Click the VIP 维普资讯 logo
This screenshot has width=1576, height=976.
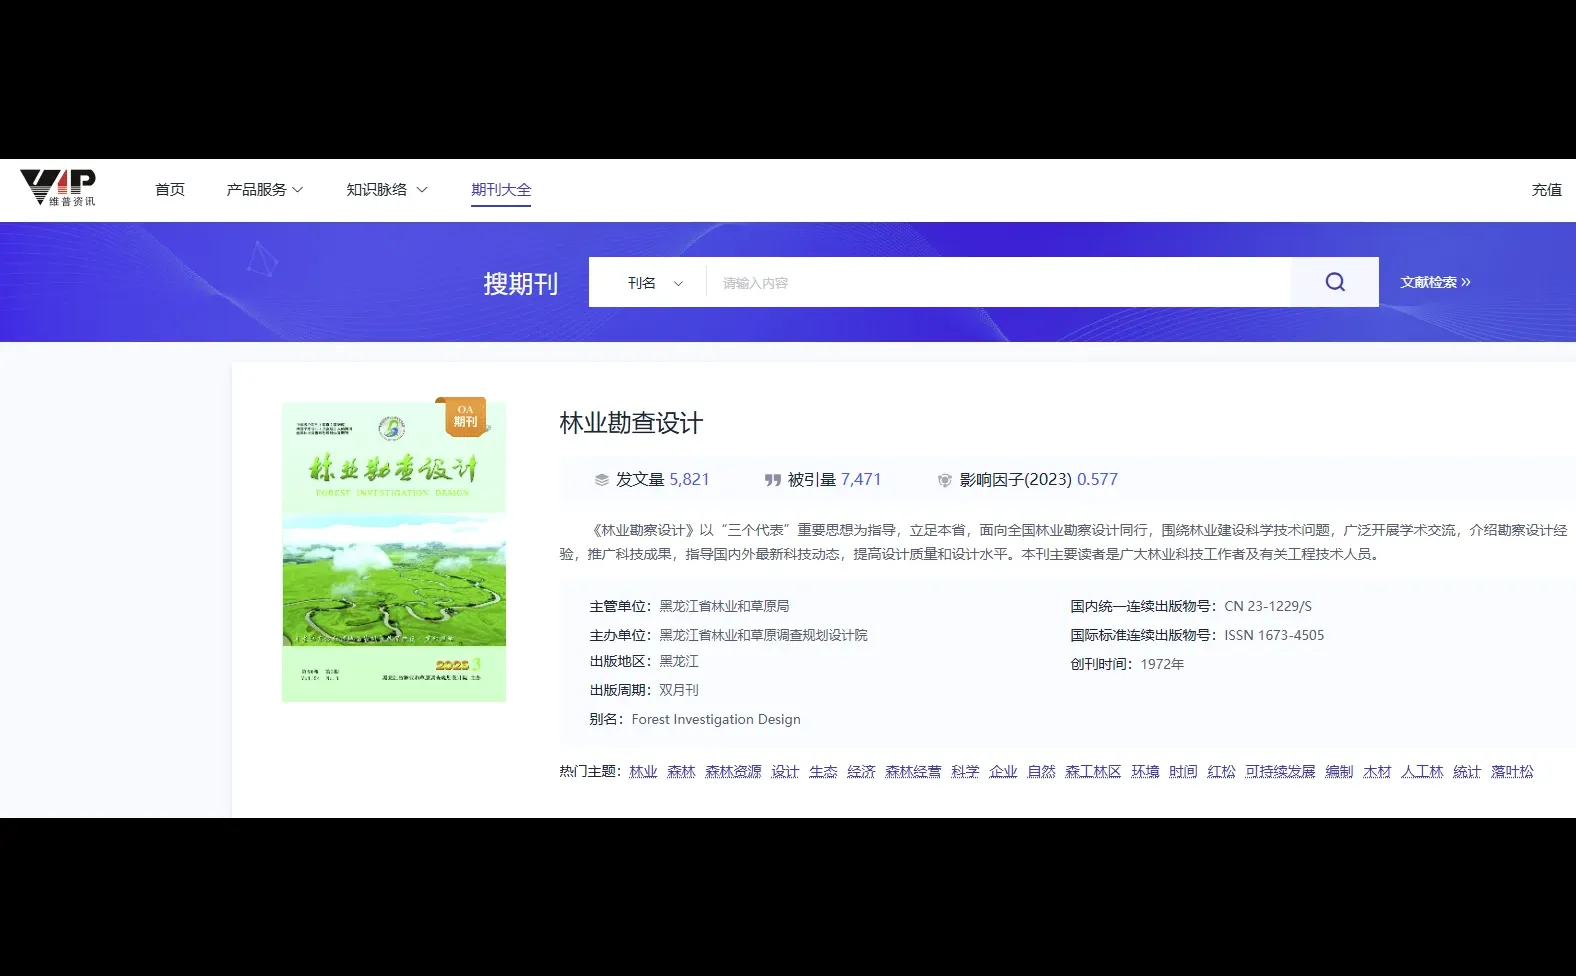click(58, 188)
